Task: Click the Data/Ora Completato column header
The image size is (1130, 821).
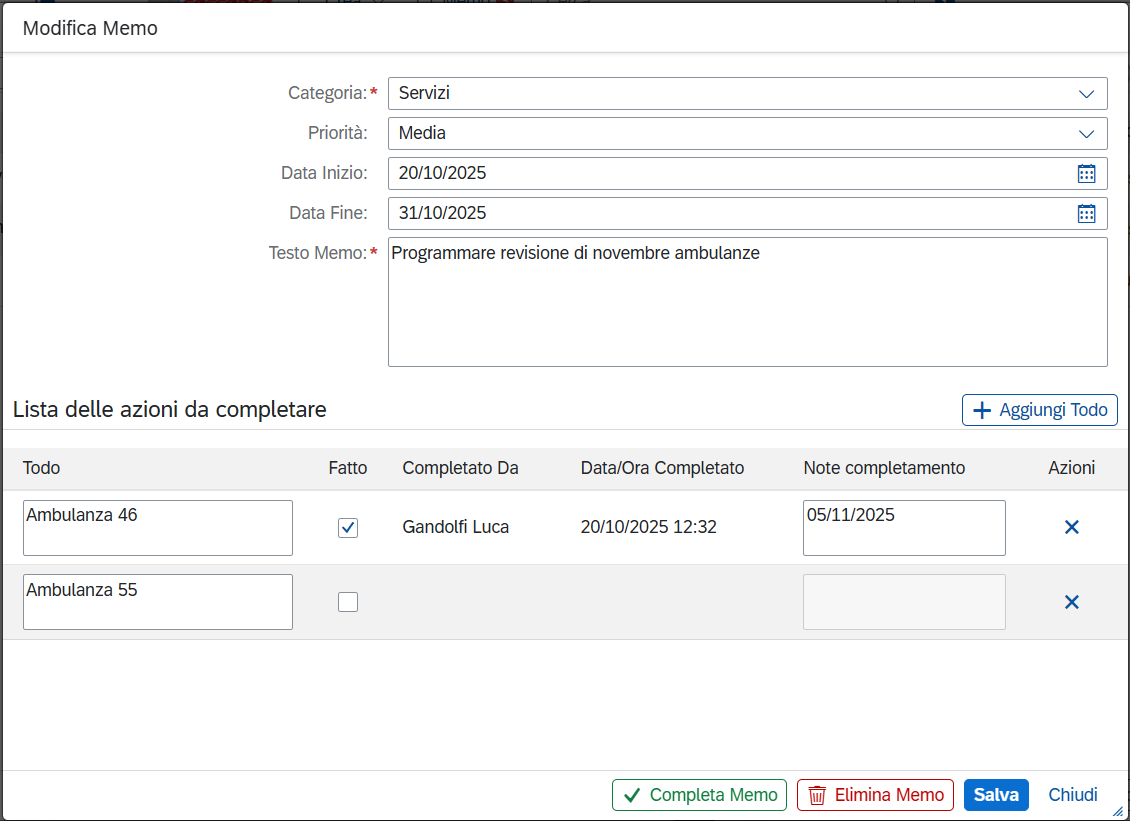Action: coord(662,468)
